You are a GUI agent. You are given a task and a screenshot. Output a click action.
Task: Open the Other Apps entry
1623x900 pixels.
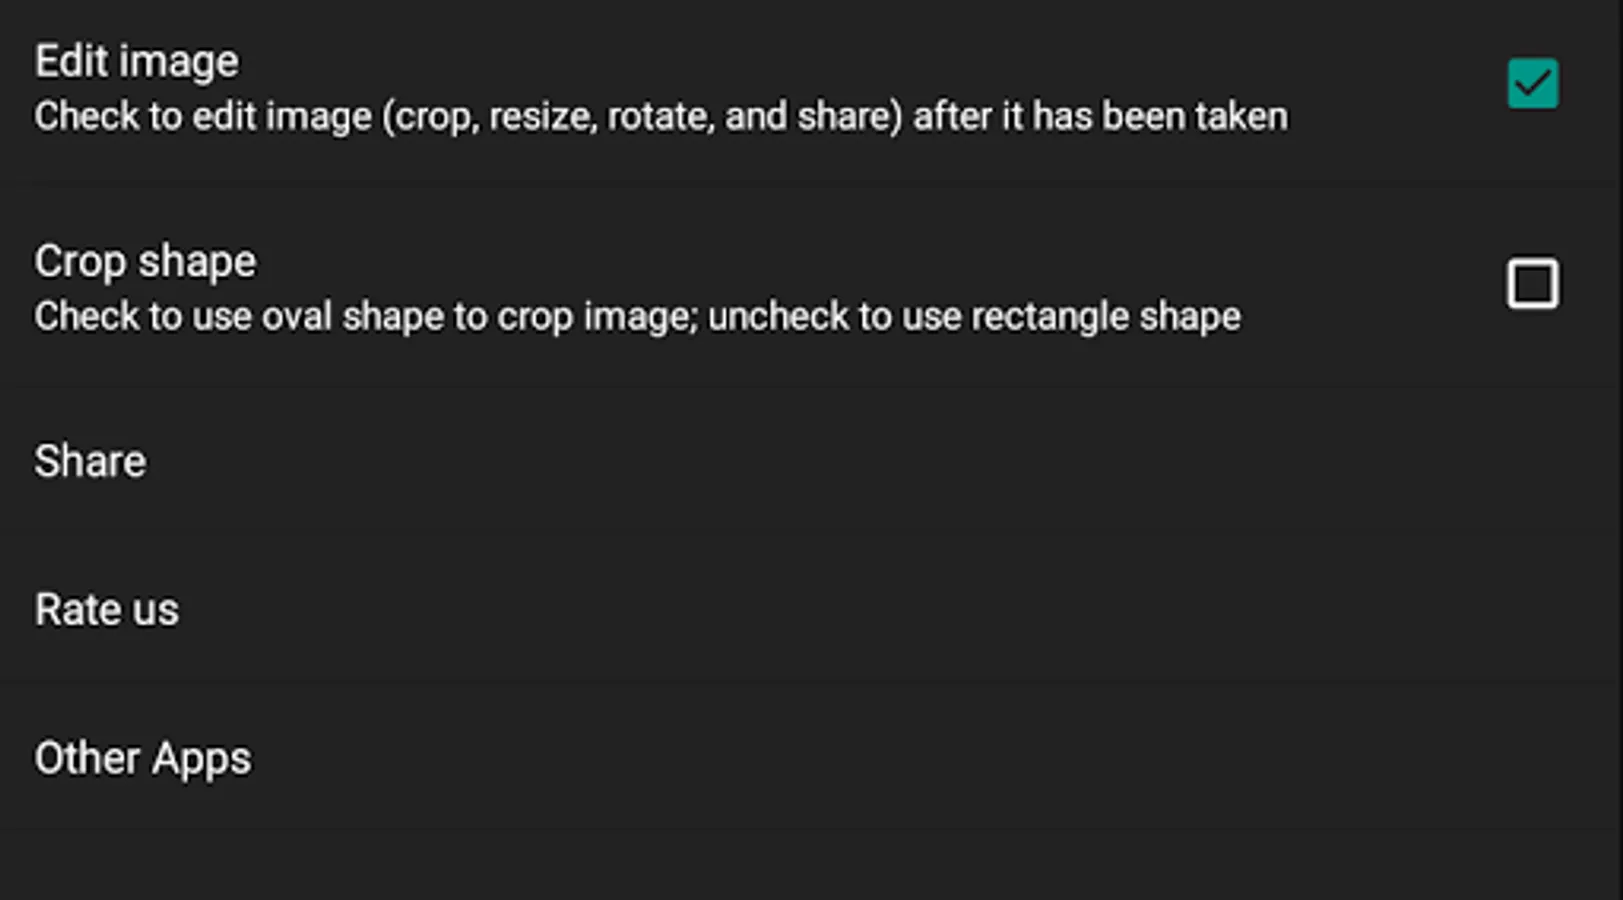coord(142,759)
